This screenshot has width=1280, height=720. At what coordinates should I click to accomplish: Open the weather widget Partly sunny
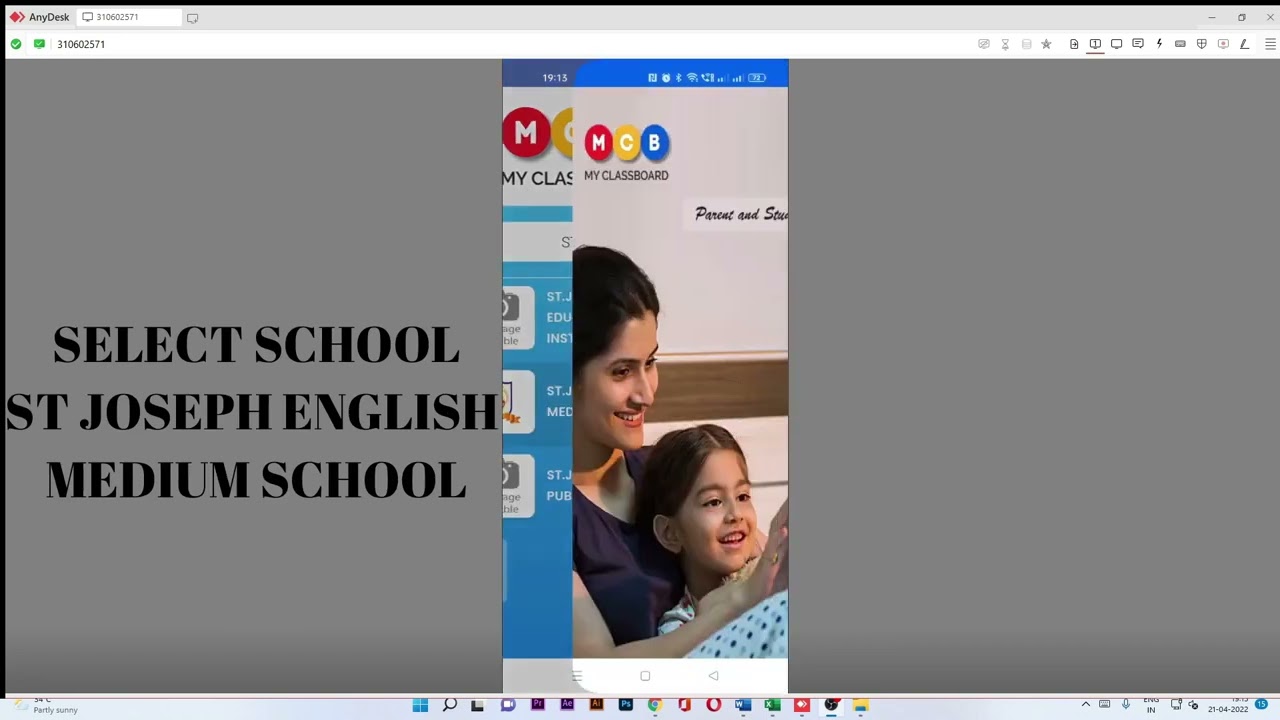(45, 705)
